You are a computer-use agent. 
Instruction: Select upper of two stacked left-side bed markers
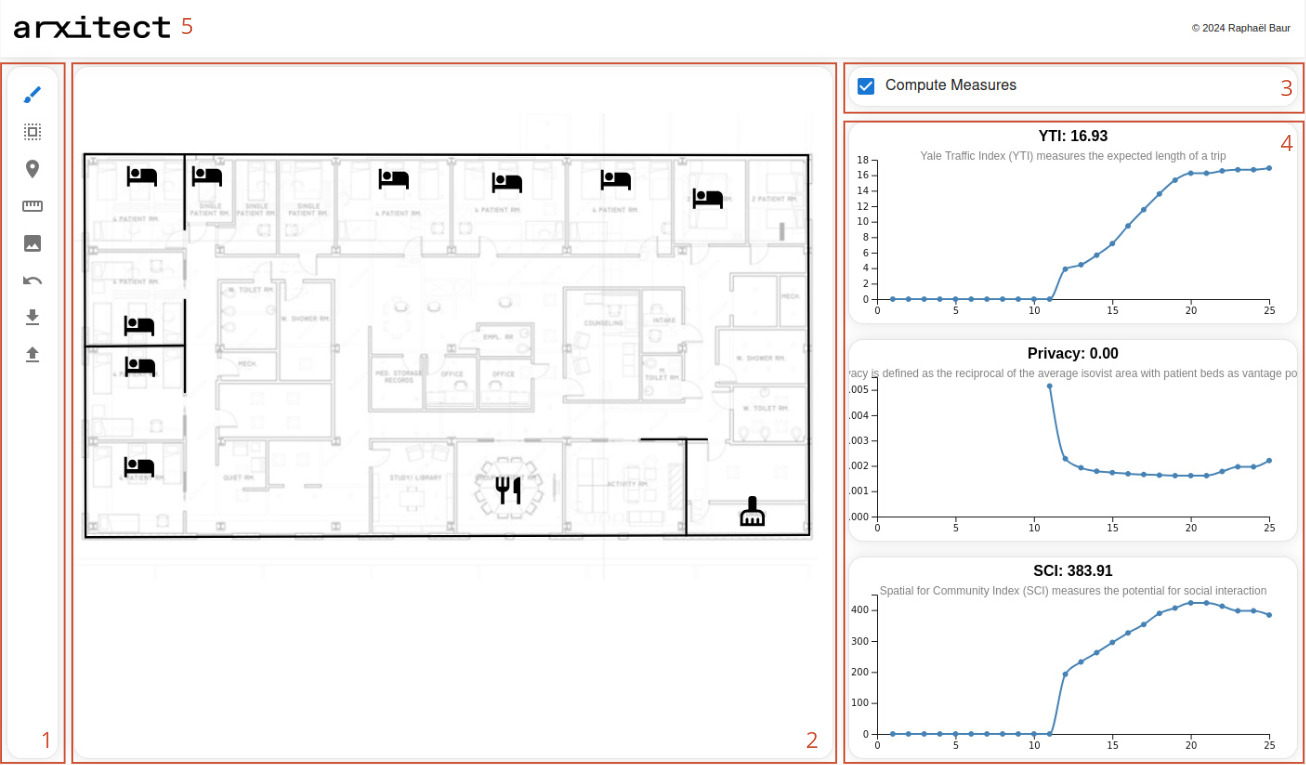(139, 325)
